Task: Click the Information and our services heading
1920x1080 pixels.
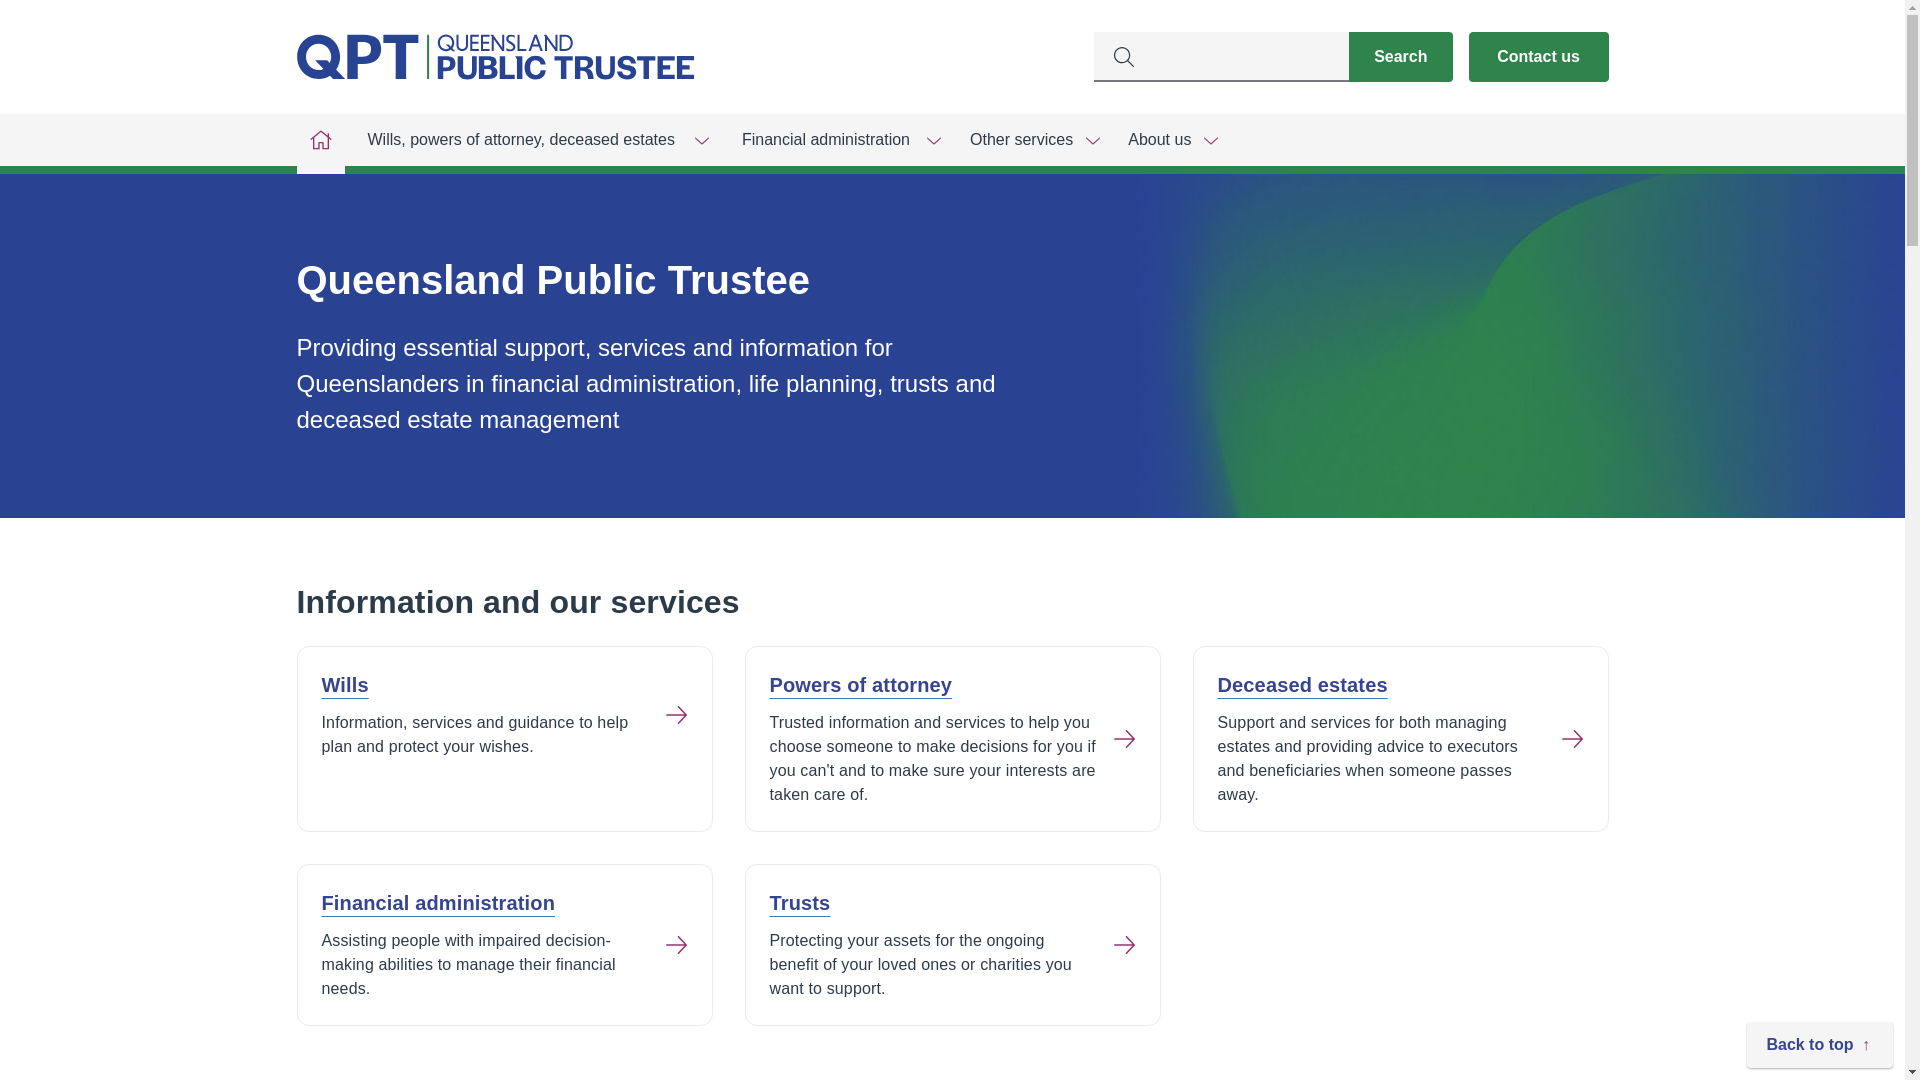Action: [x=518, y=602]
